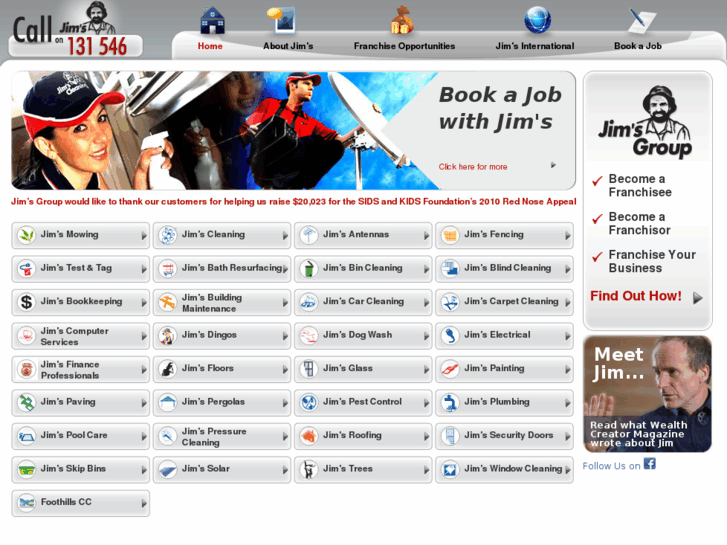Open the Become a Franchisor link
727x545 pixels.
639,224
